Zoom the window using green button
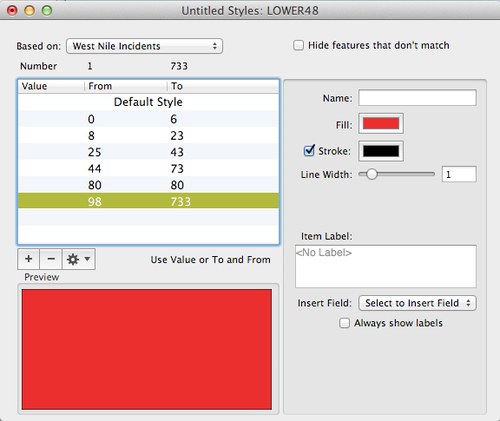The height and width of the screenshot is (421, 500). click(47, 11)
